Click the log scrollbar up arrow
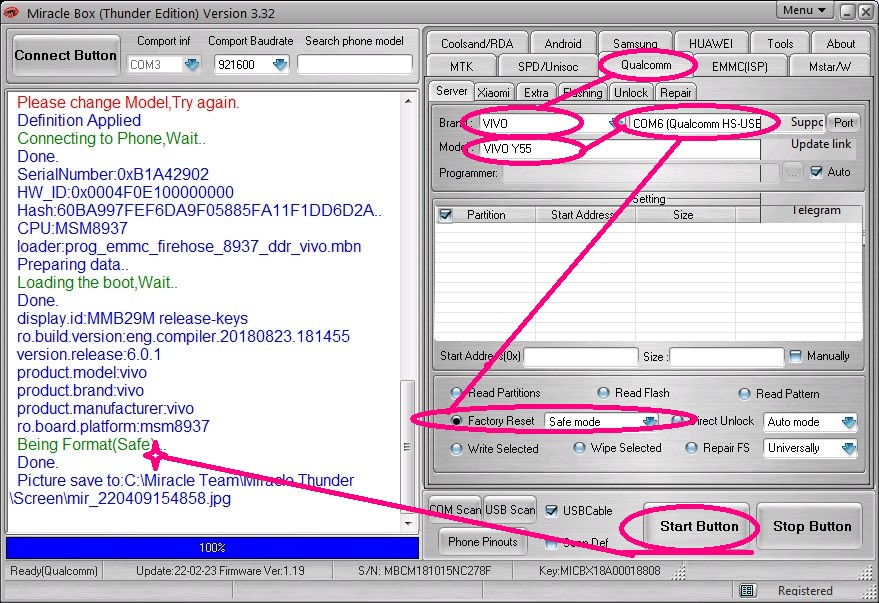 pos(408,101)
